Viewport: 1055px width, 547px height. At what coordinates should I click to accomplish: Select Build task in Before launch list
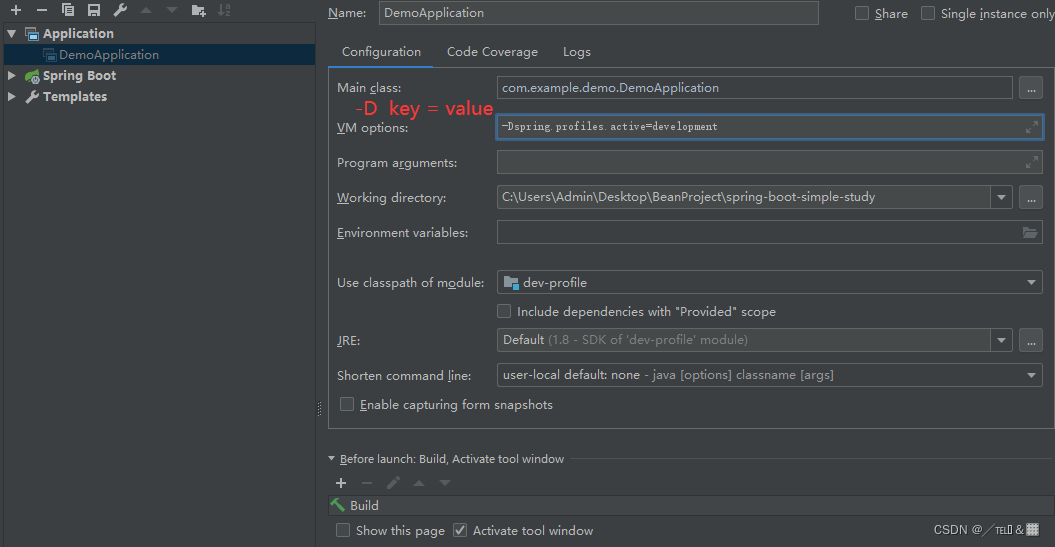[691, 505]
